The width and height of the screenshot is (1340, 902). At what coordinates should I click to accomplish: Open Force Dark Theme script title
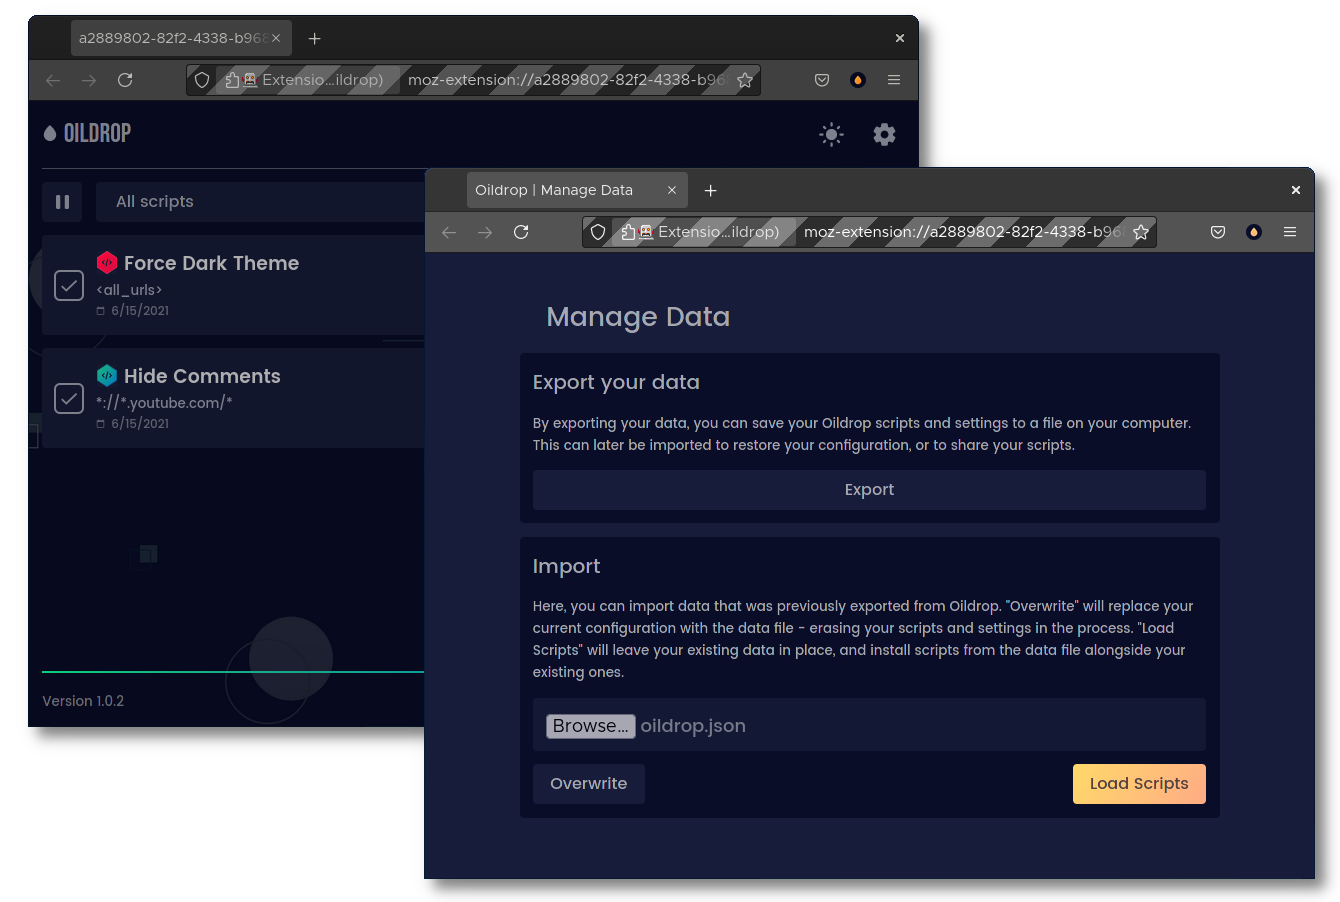211,263
